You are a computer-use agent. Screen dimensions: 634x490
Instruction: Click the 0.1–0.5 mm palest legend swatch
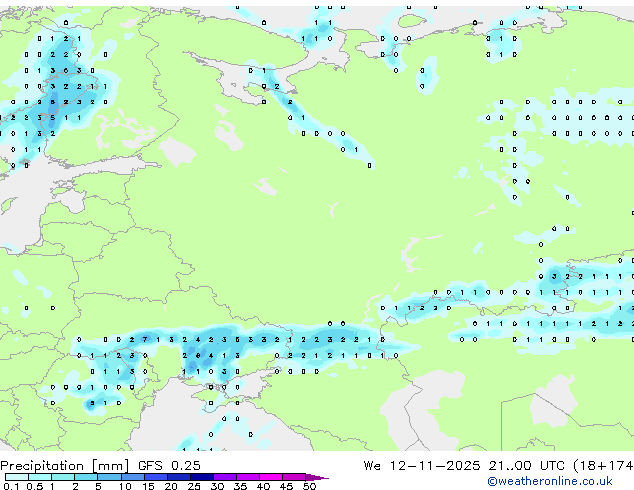17,477
